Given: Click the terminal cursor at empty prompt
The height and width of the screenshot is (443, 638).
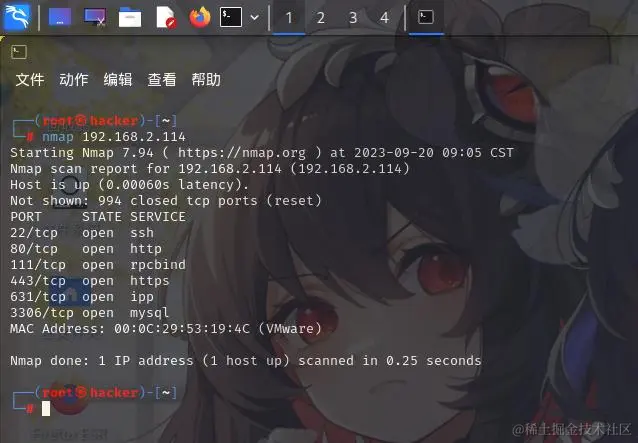Looking at the screenshot, I should tap(46, 408).
